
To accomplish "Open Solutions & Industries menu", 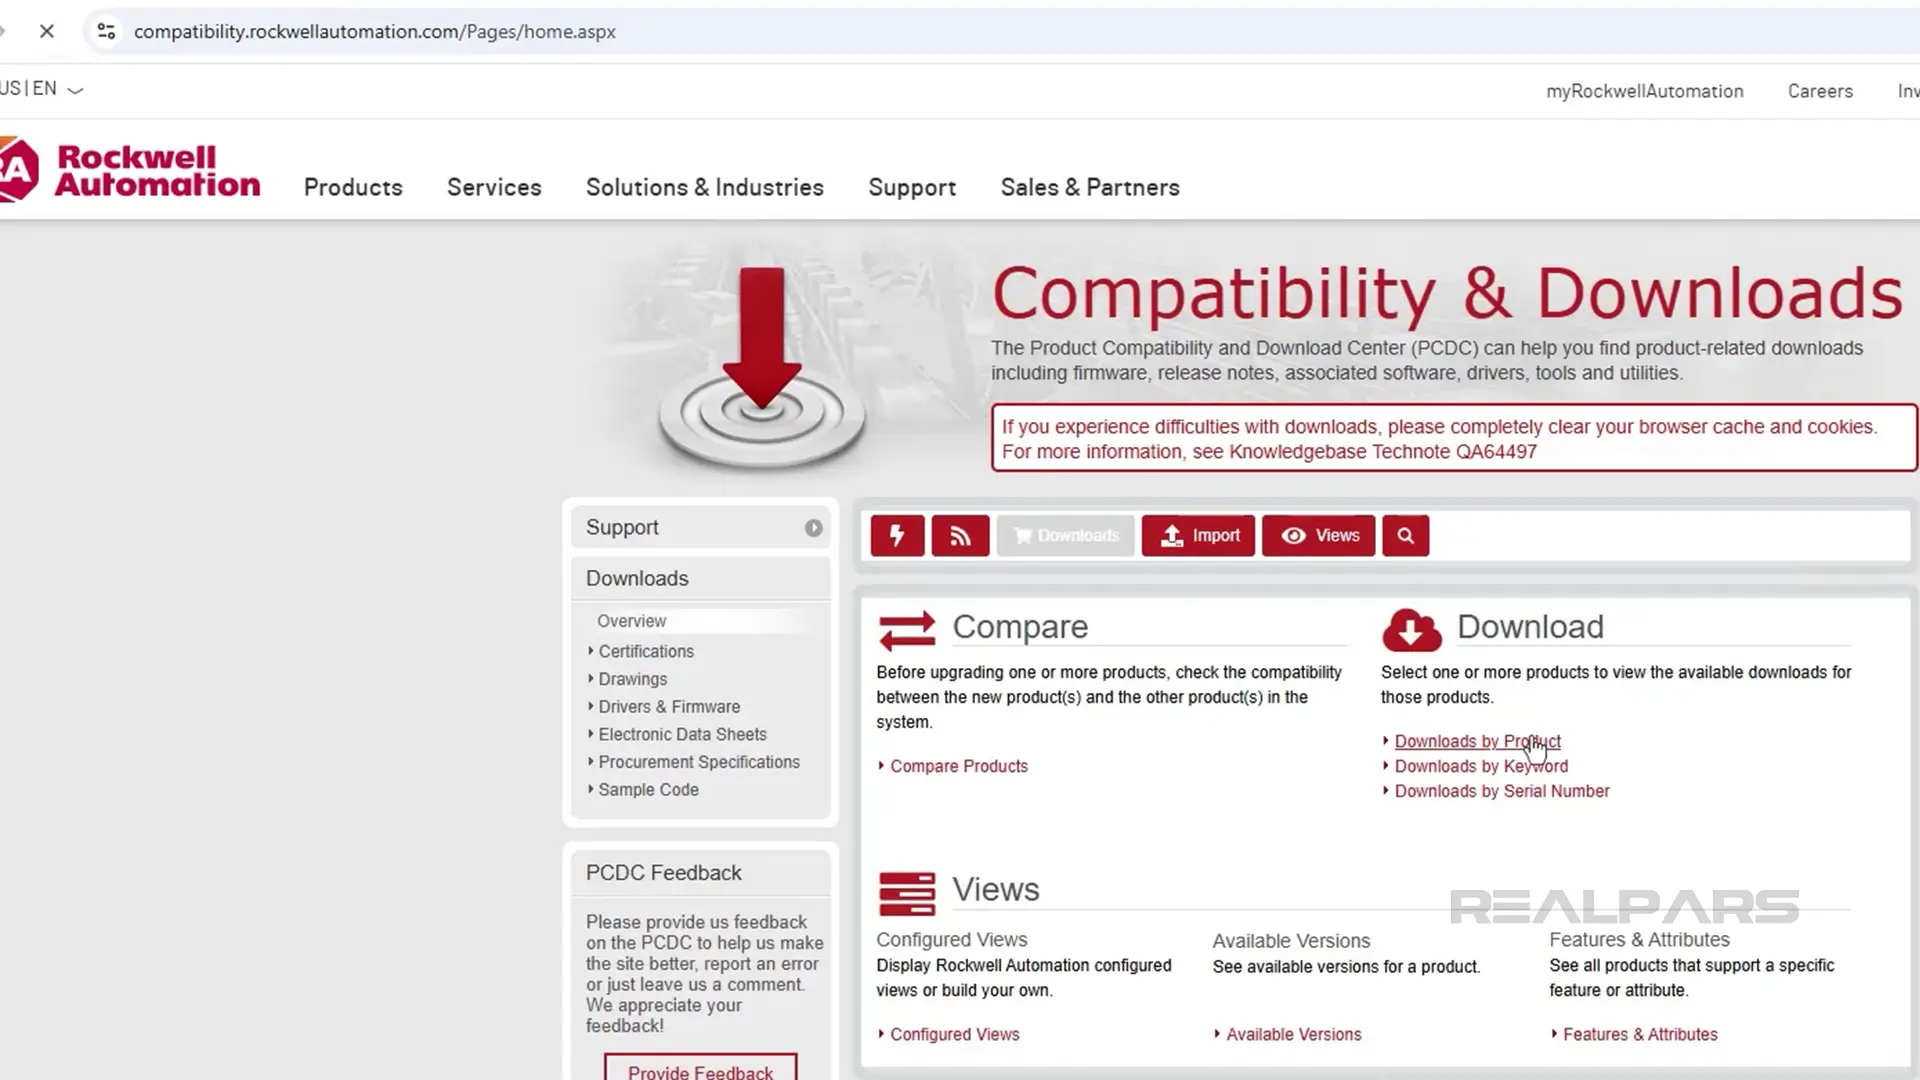I will point(705,187).
